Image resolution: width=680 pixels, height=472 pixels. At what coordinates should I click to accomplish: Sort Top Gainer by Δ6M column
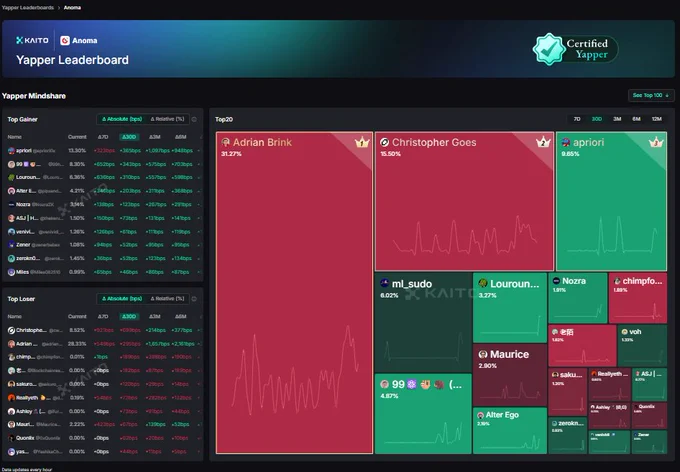(x=181, y=137)
